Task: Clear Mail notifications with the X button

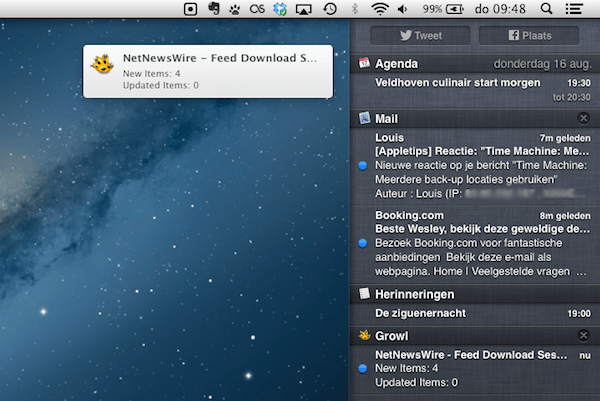Action: click(x=583, y=118)
